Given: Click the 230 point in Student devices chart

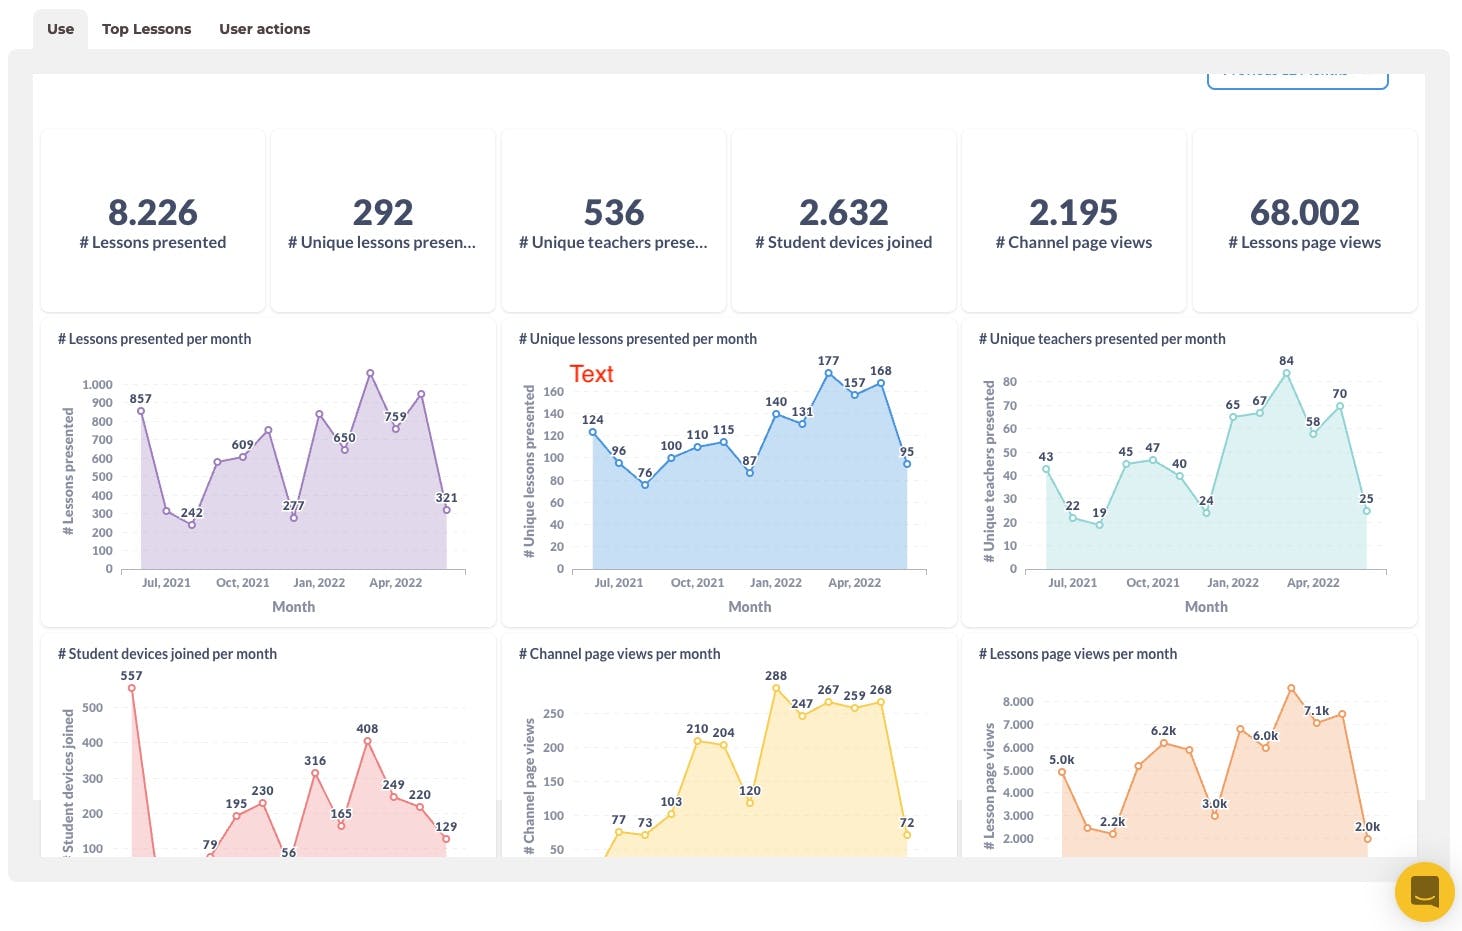Looking at the screenshot, I should (x=262, y=803).
